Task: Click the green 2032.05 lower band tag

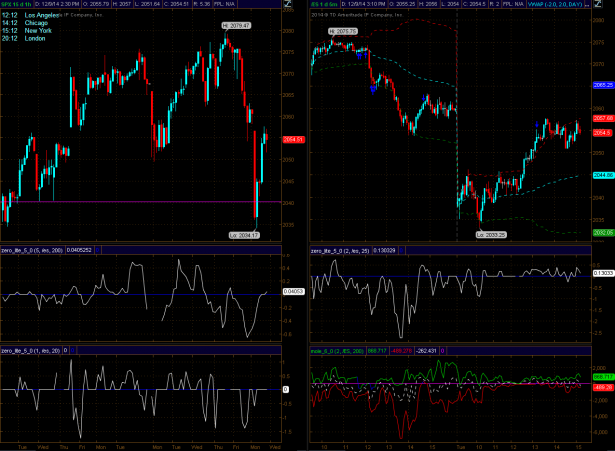Action: point(603,232)
